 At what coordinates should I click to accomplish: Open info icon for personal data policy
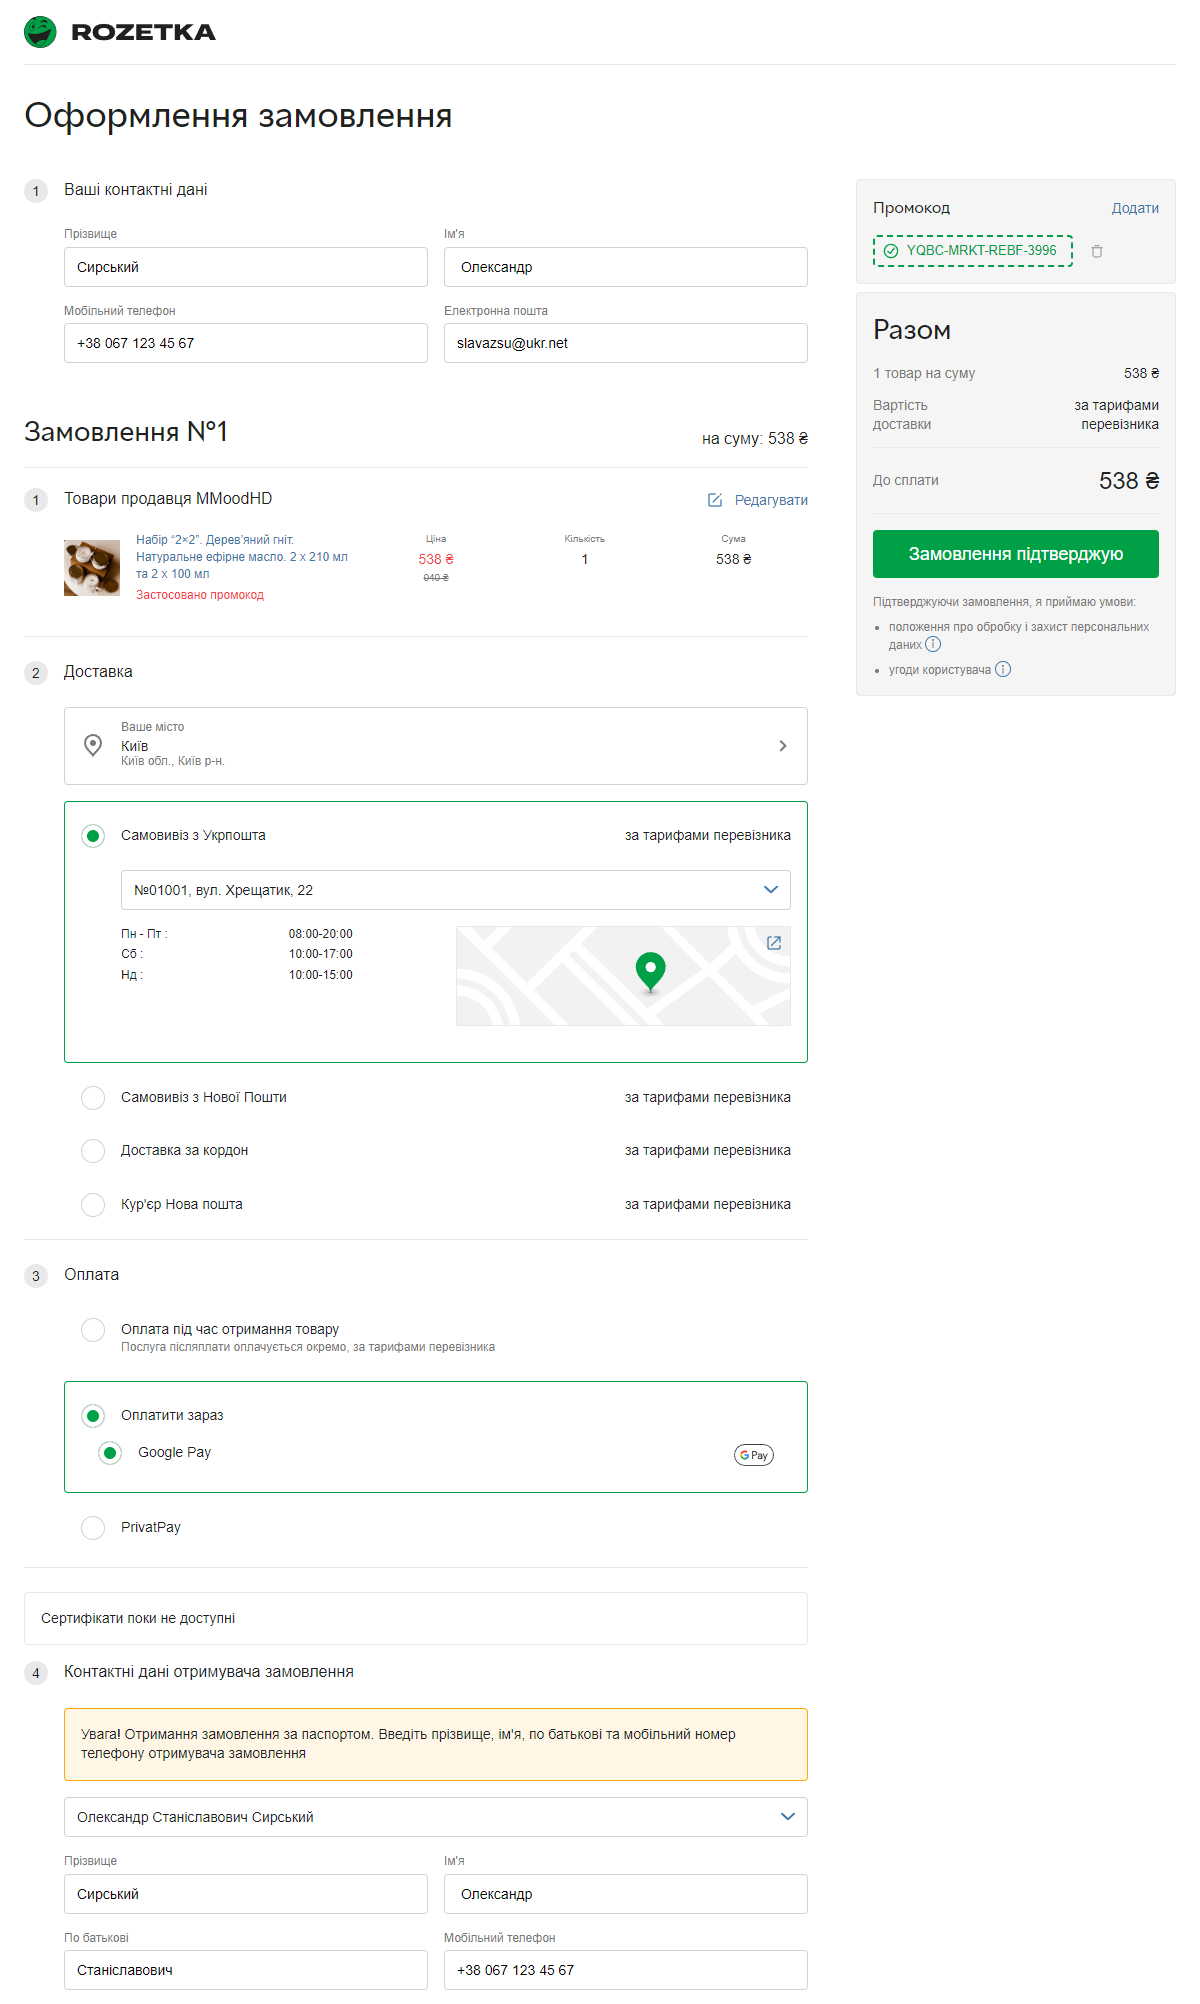933,644
